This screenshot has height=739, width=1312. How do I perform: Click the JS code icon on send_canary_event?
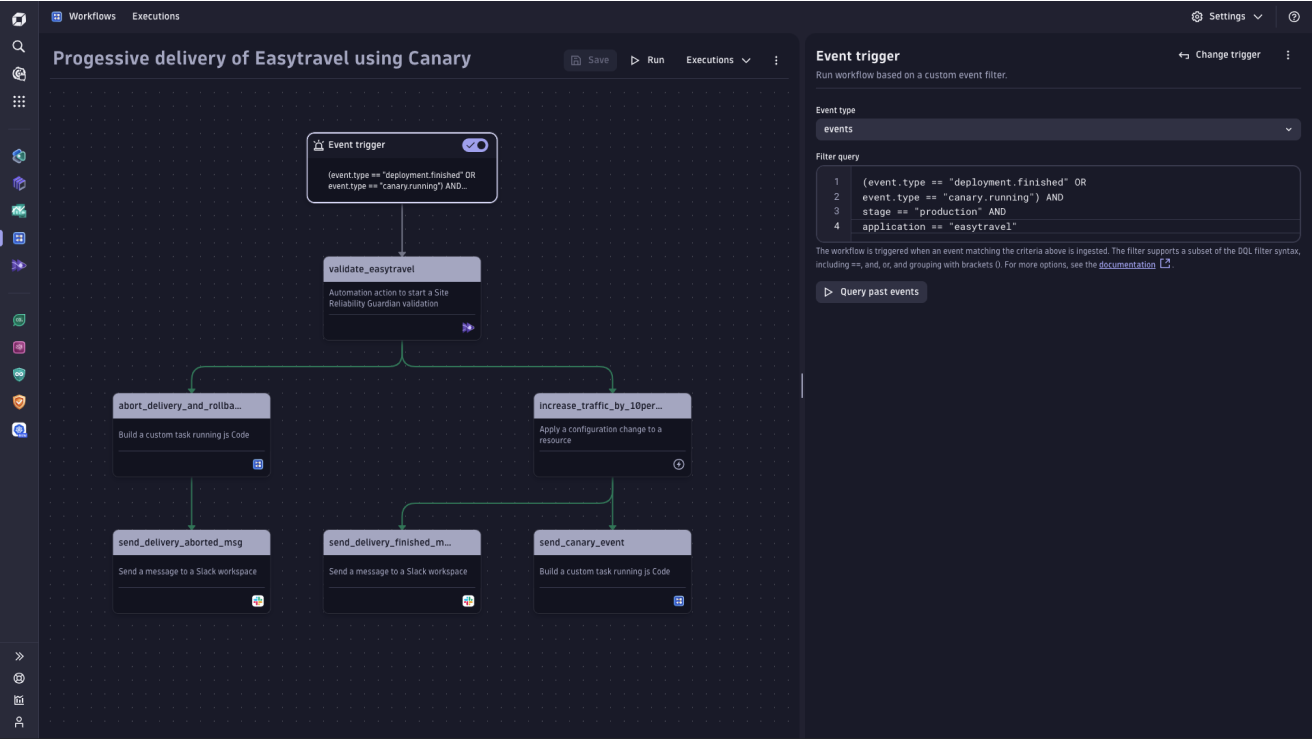[679, 601]
